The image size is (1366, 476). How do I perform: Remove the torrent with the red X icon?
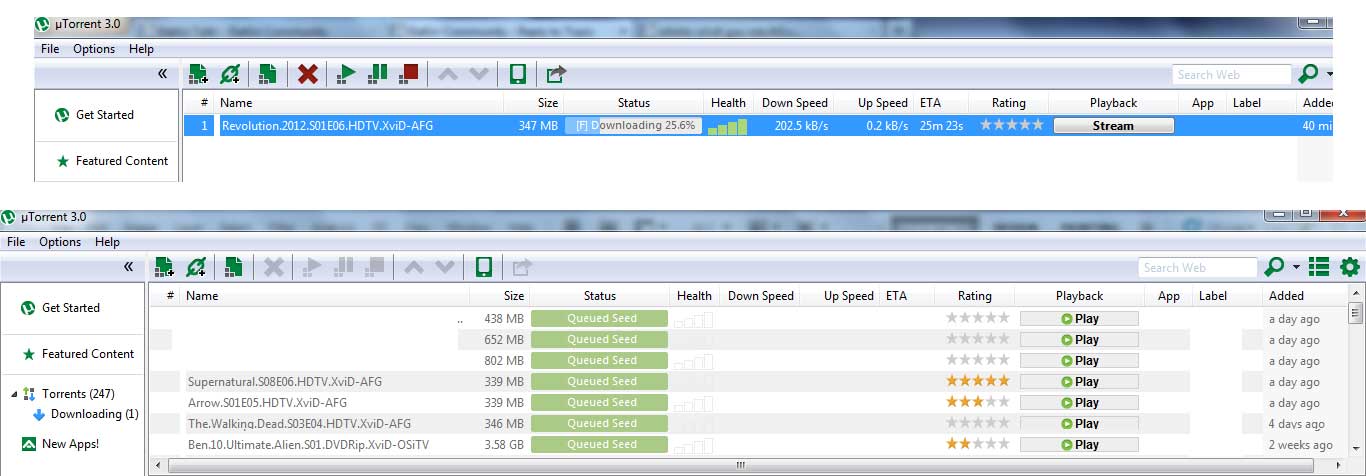(x=308, y=73)
